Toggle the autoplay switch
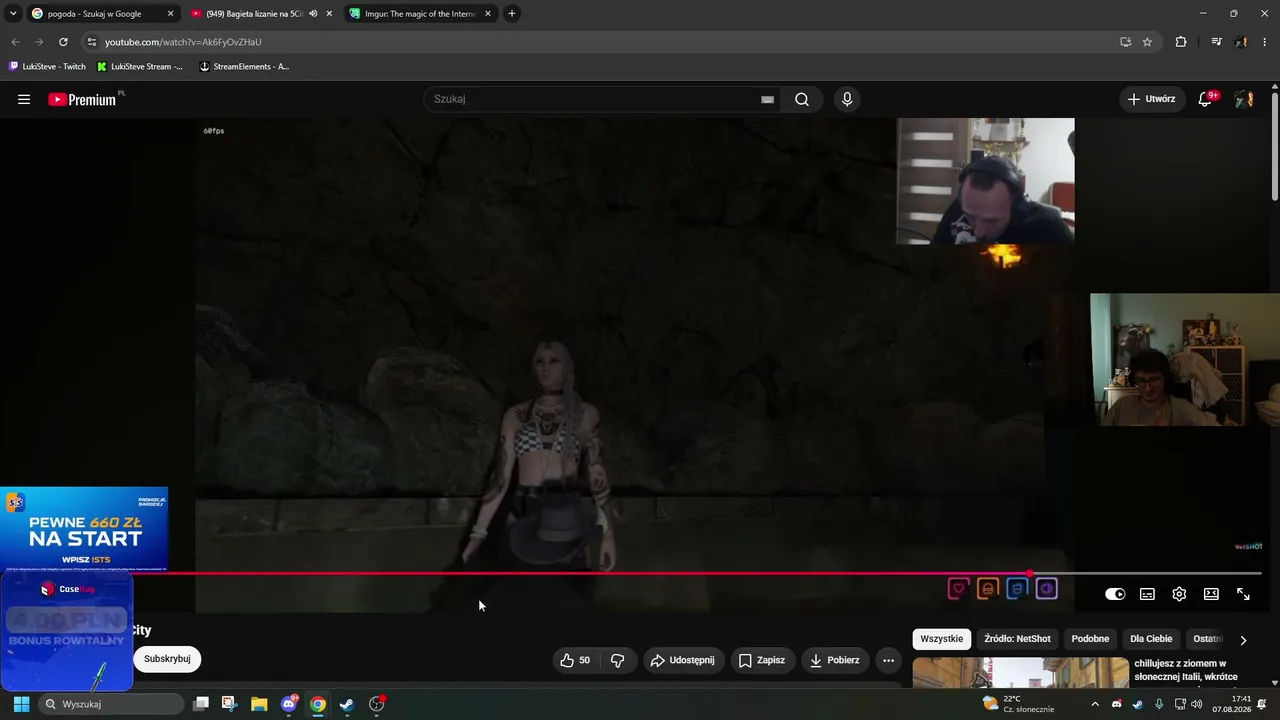 pyautogui.click(x=1115, y=594)
